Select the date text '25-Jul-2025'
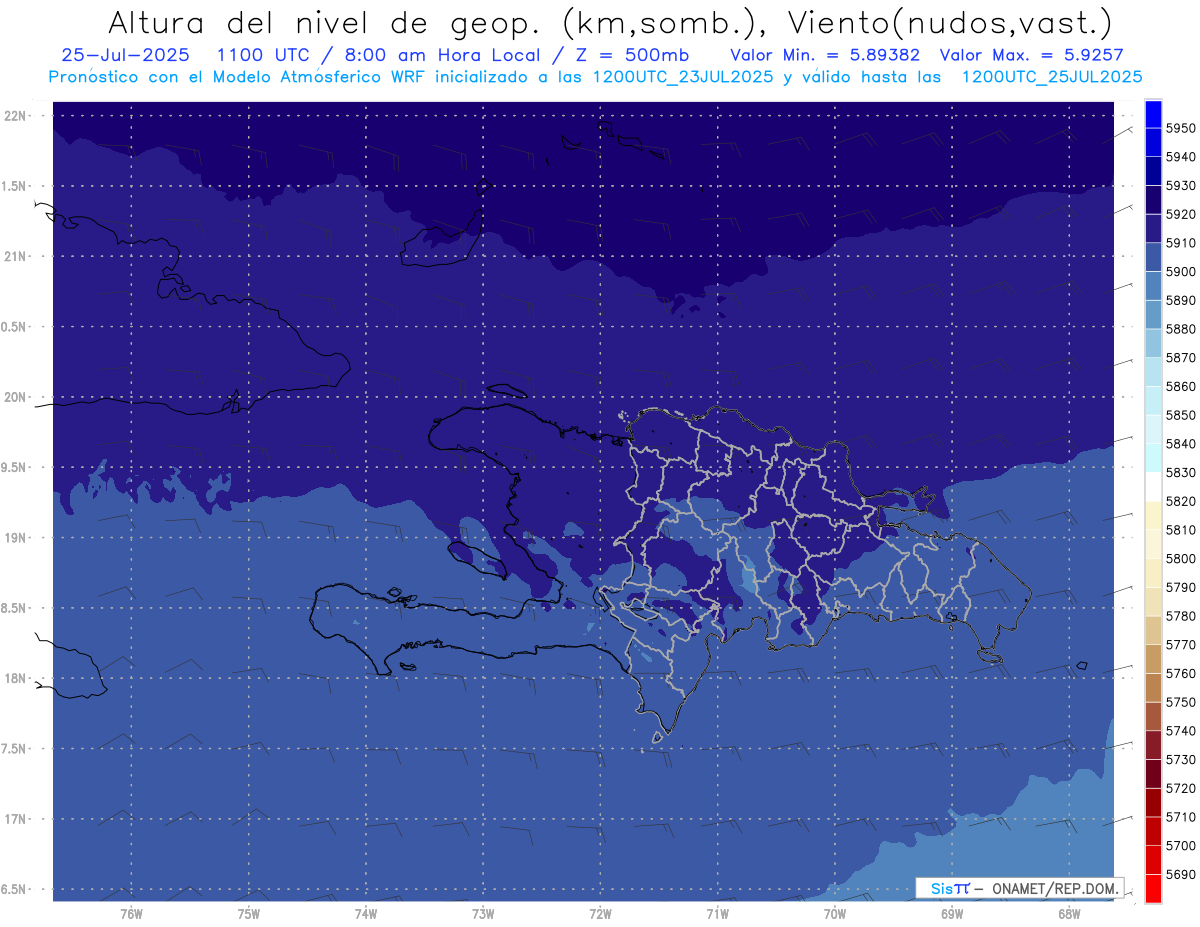The width and height of the screenshot is (1200, 927). (126, 55)
